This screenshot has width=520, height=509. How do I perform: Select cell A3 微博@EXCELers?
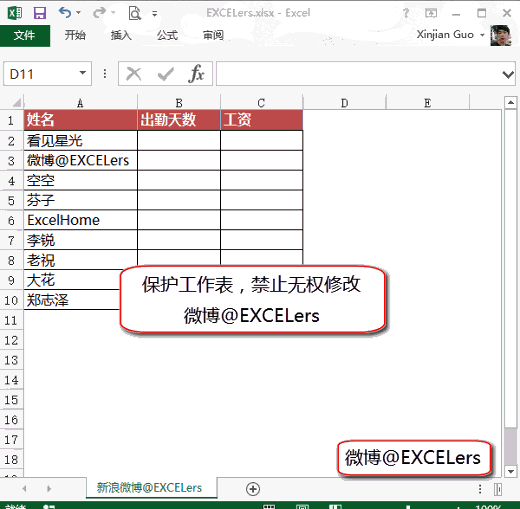coord(80,161)
